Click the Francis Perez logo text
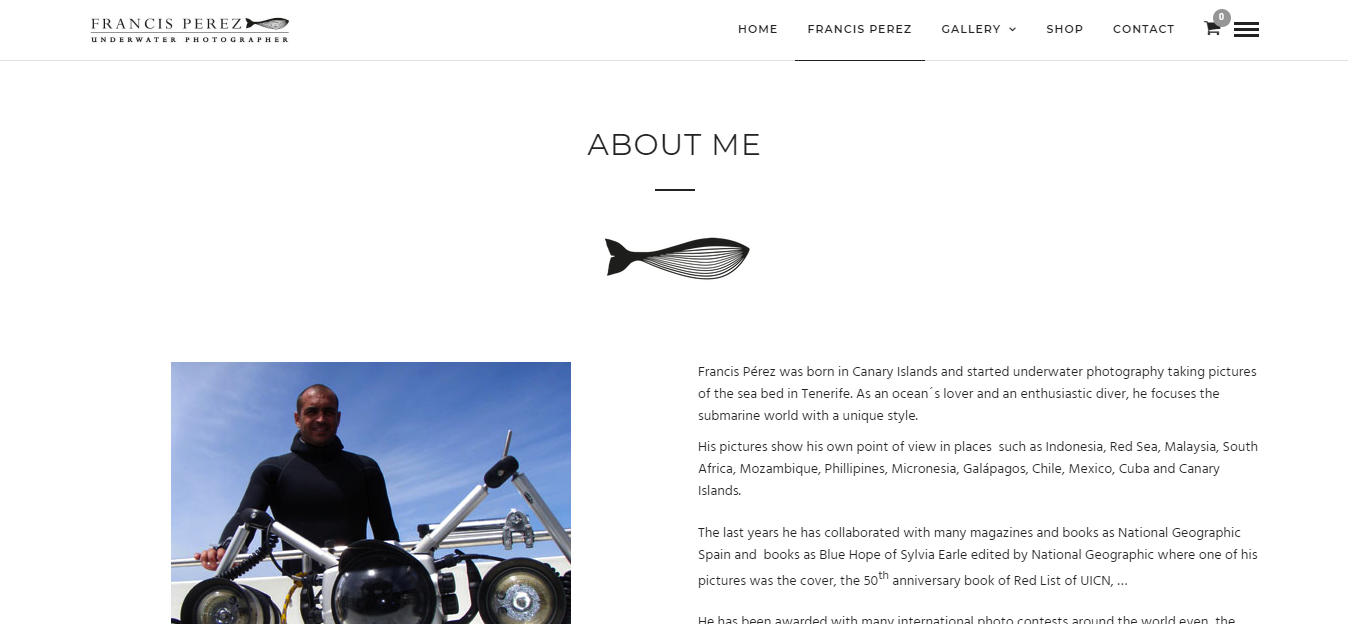1348x624 pixels. [166, 24]
